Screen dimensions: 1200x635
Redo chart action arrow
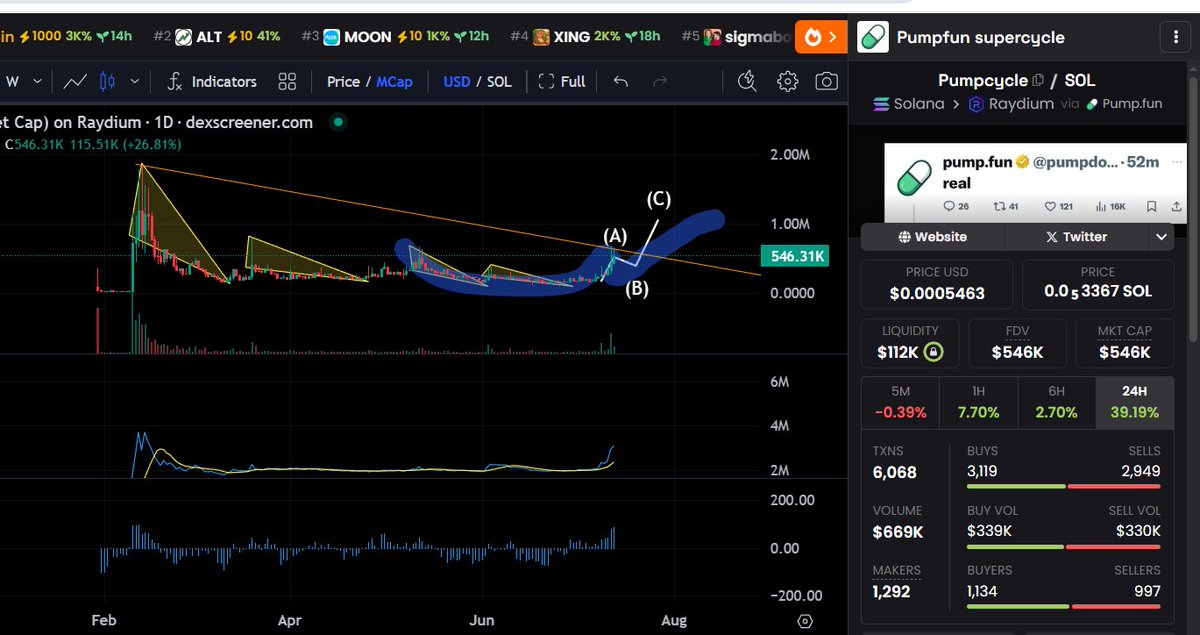(659, 81)
